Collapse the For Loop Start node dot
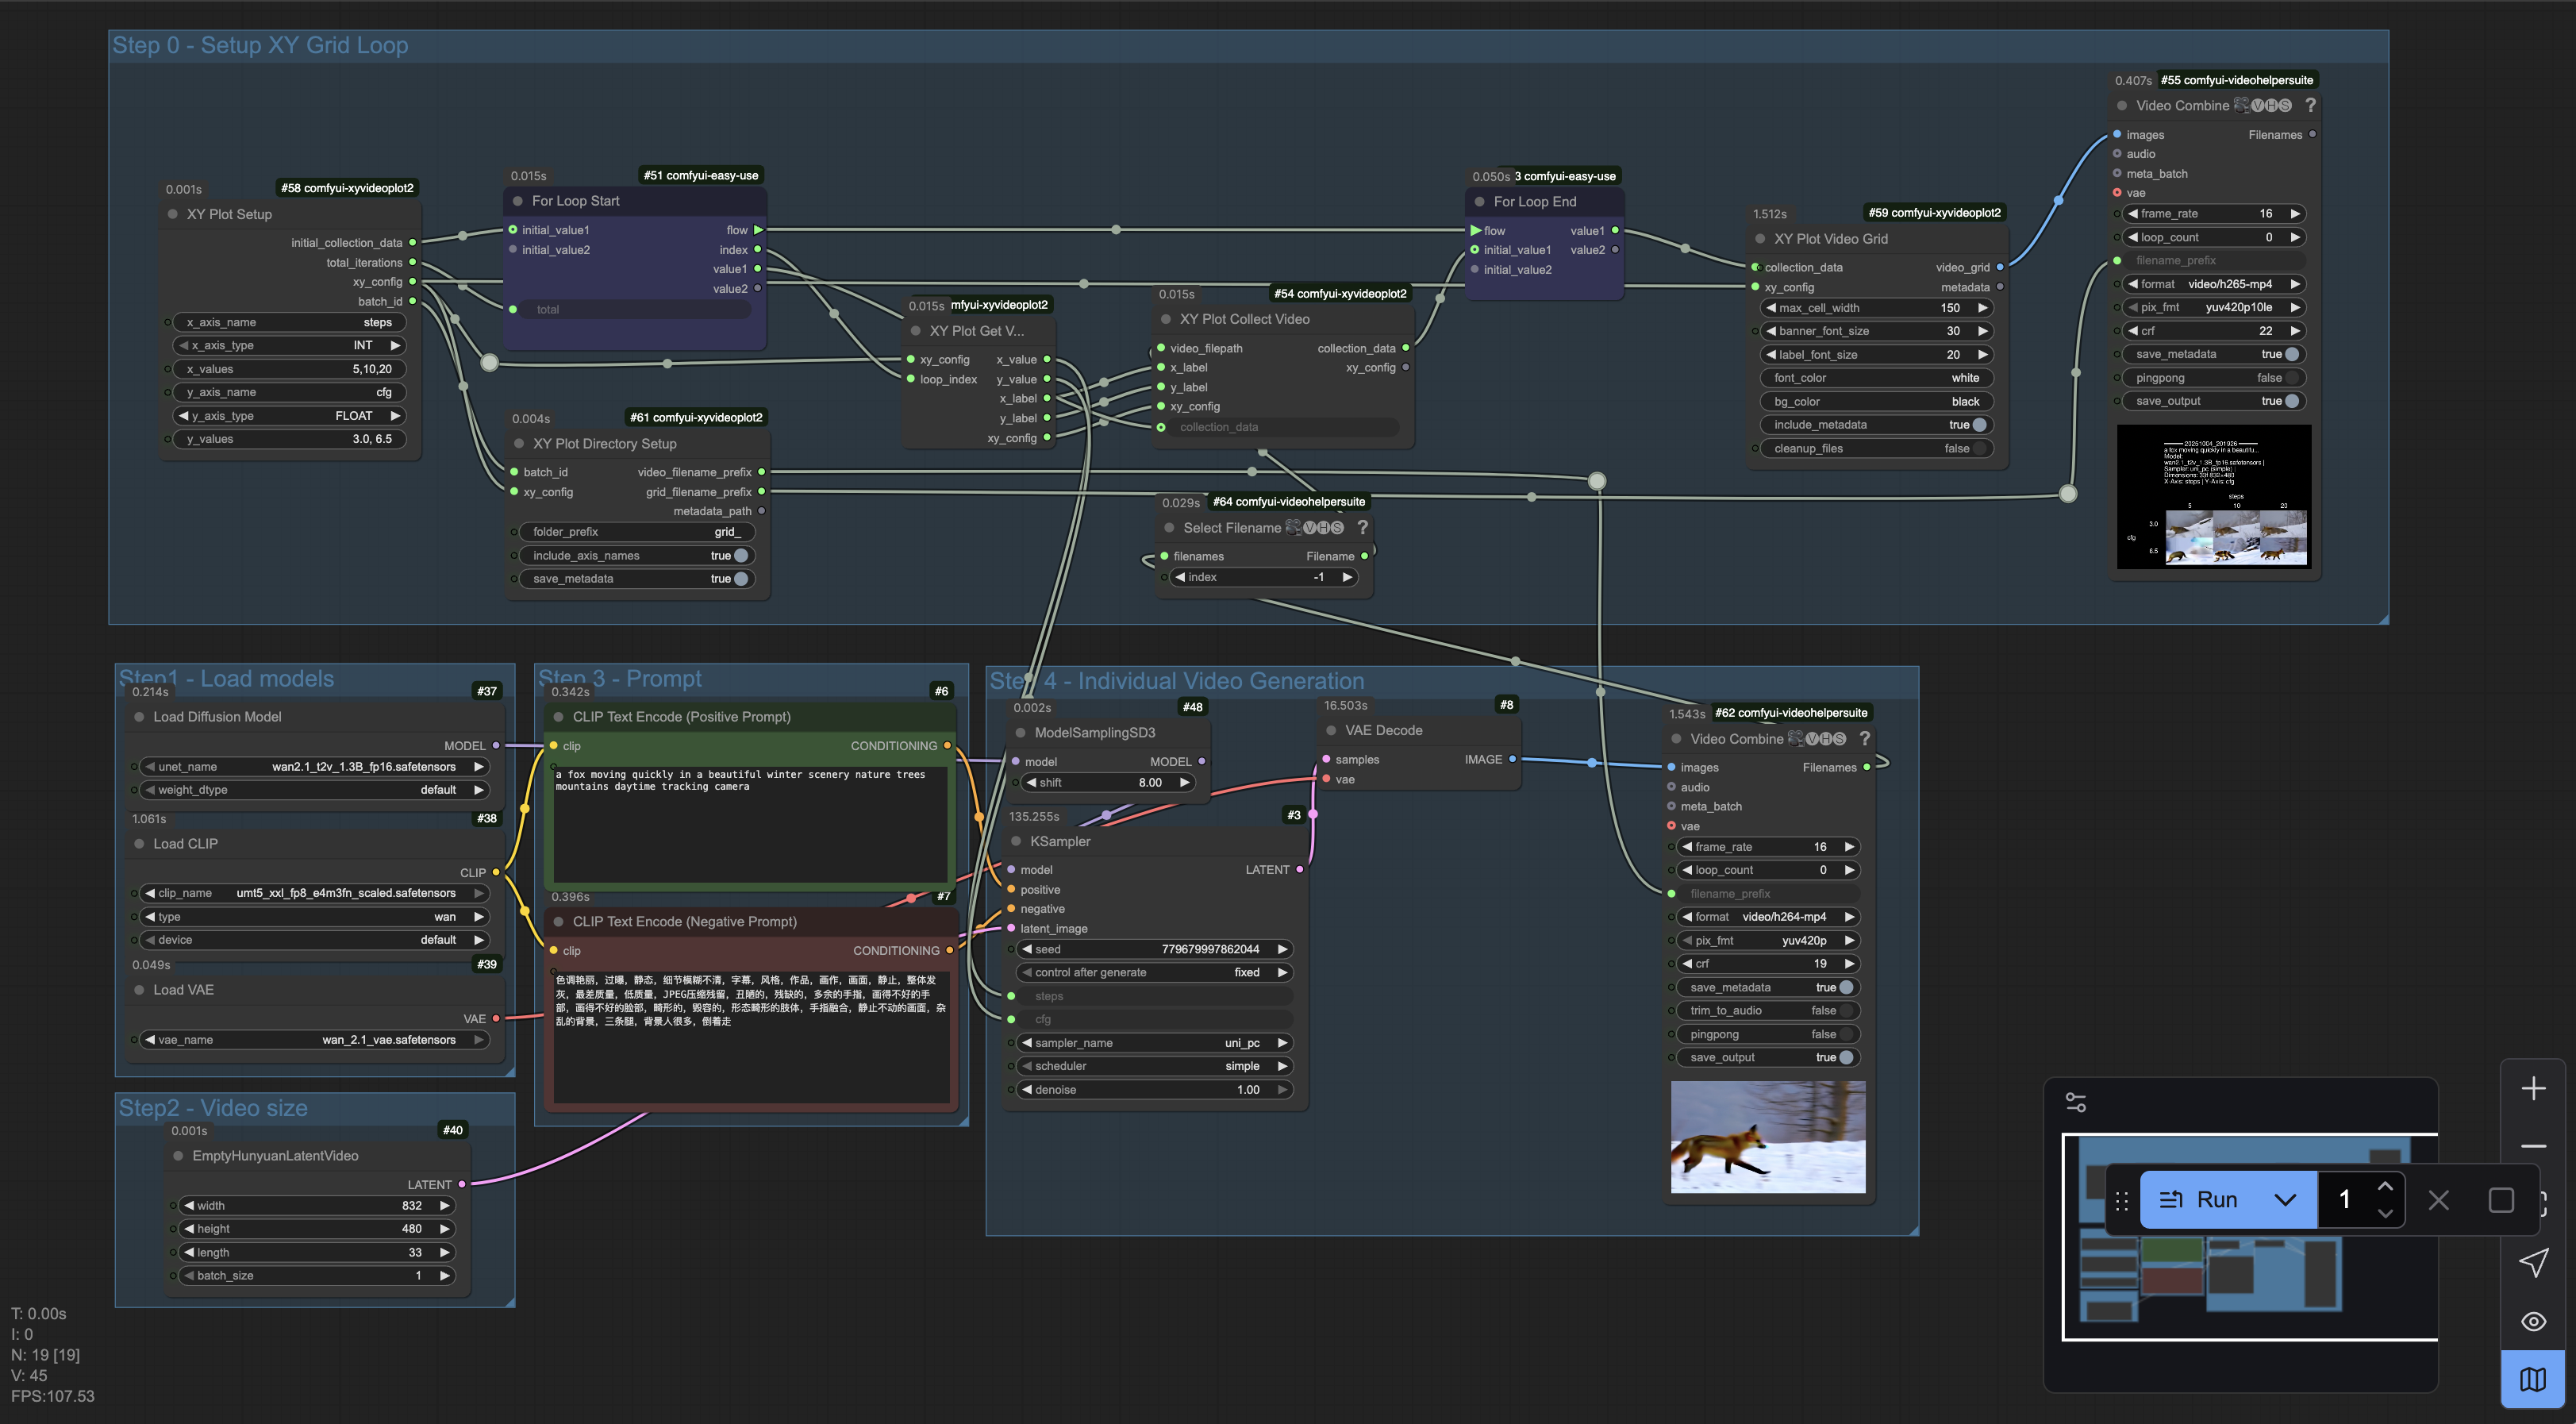This screenshot has width=2576, height=1424. pos(518,201)
